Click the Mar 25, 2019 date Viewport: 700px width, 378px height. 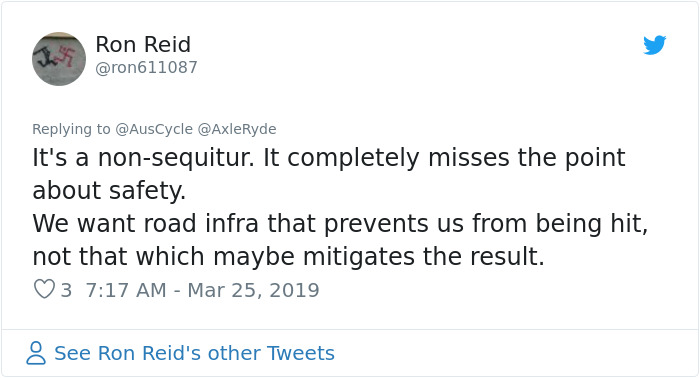tap(253, 290)
